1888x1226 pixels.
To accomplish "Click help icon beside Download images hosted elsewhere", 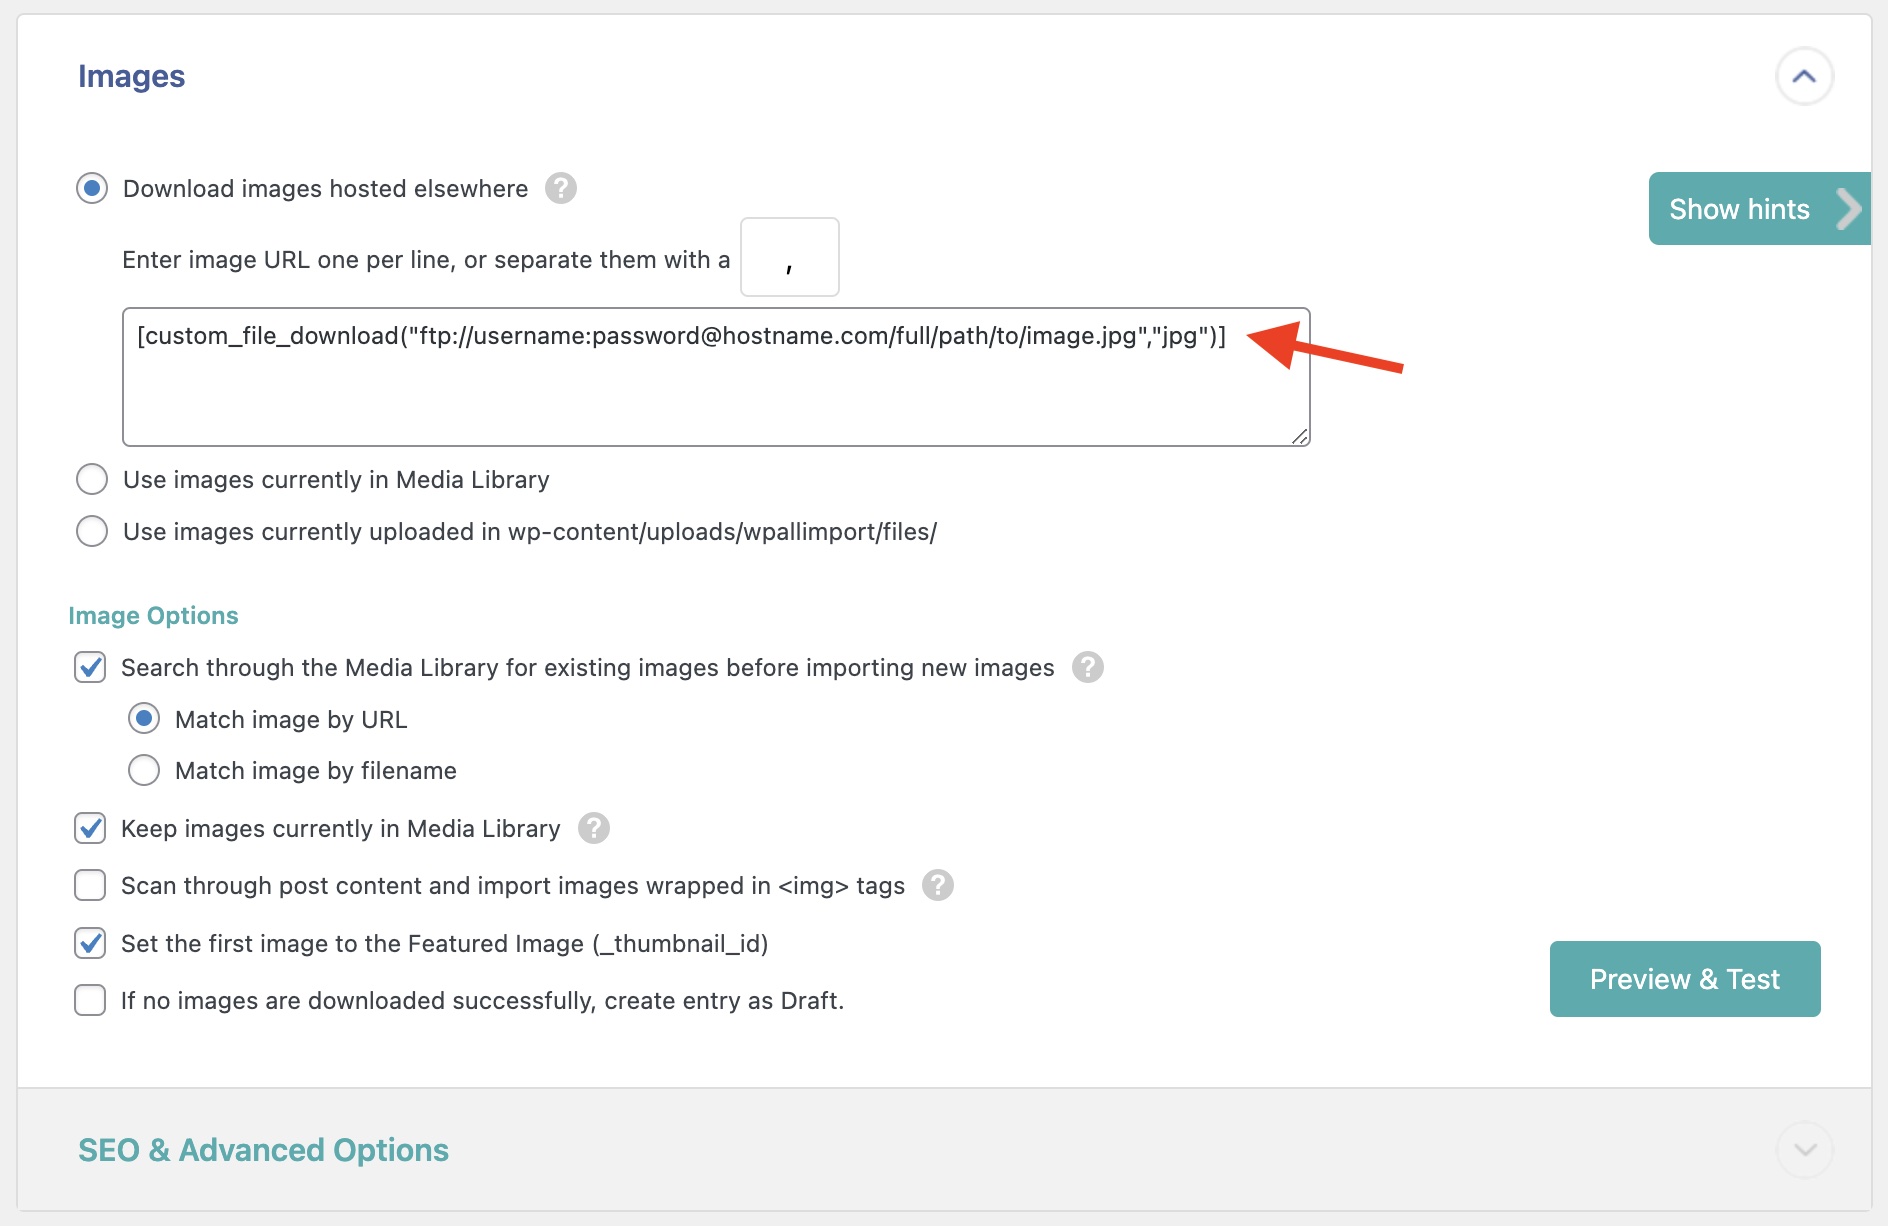I will coord(561,188).
